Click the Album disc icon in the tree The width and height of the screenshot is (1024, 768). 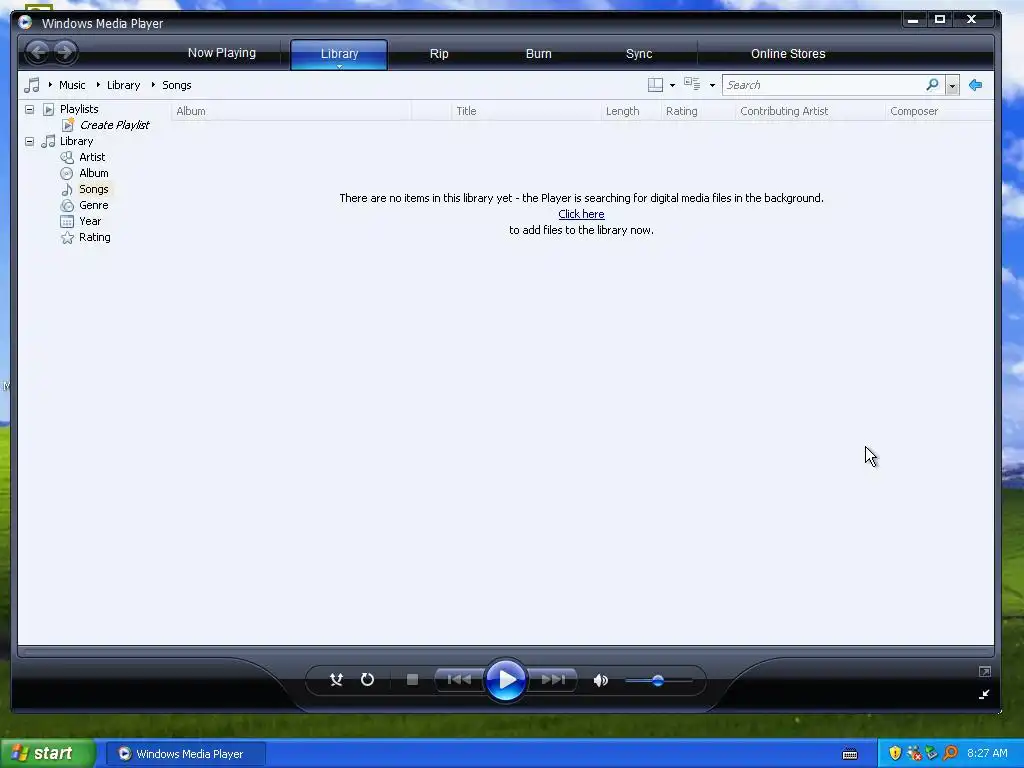67,173
